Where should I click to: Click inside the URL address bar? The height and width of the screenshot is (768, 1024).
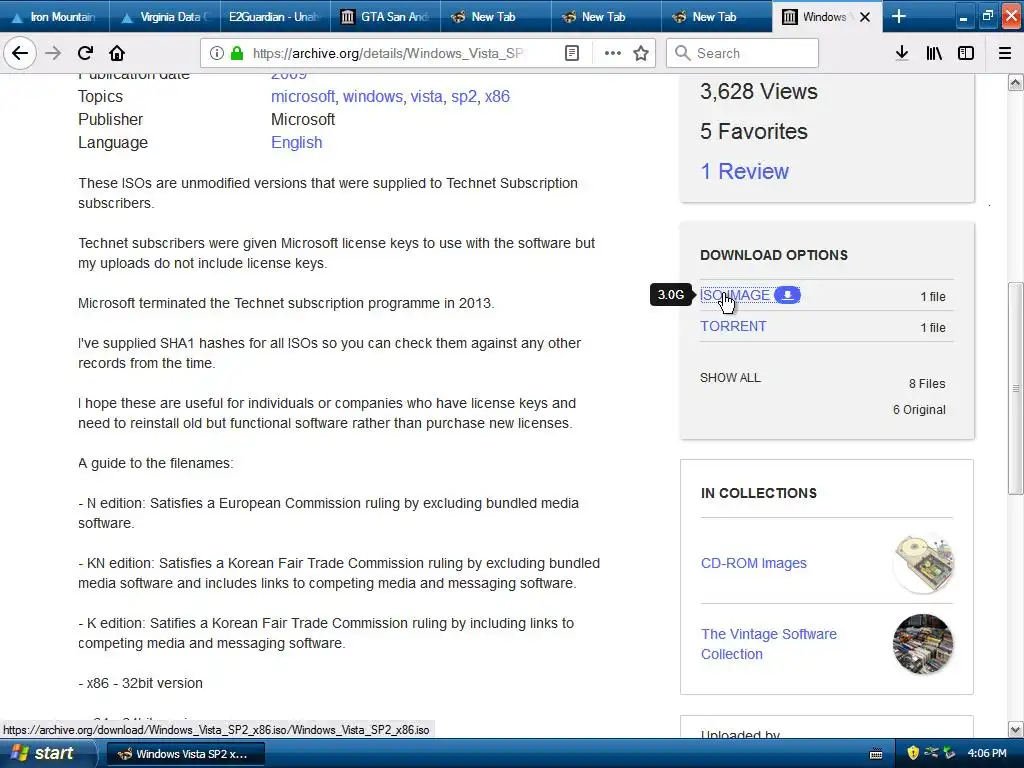(x=389, y=53)
